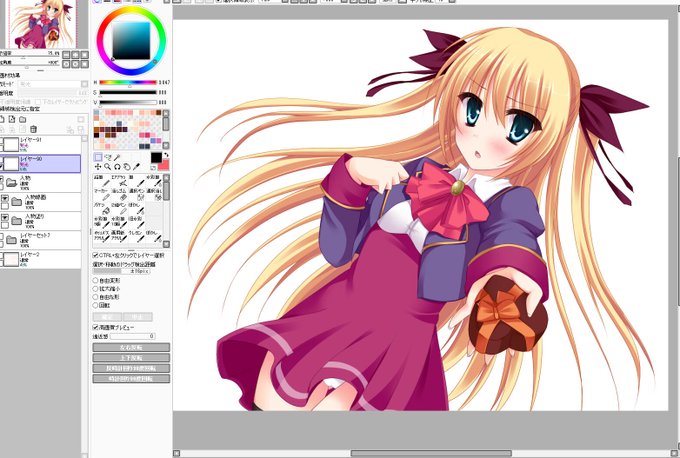Toggle 高画質プレビュー checkbox
680x458 pixels.
[x=96, y=327]
